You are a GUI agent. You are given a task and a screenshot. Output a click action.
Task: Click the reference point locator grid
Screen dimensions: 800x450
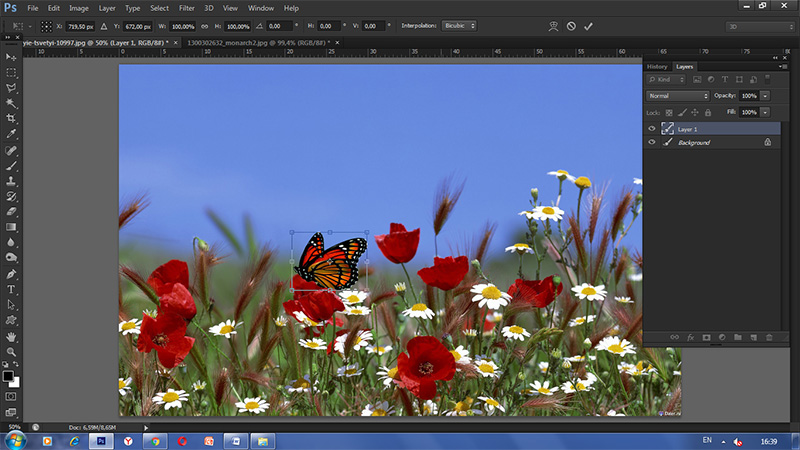tap(46, 26)
